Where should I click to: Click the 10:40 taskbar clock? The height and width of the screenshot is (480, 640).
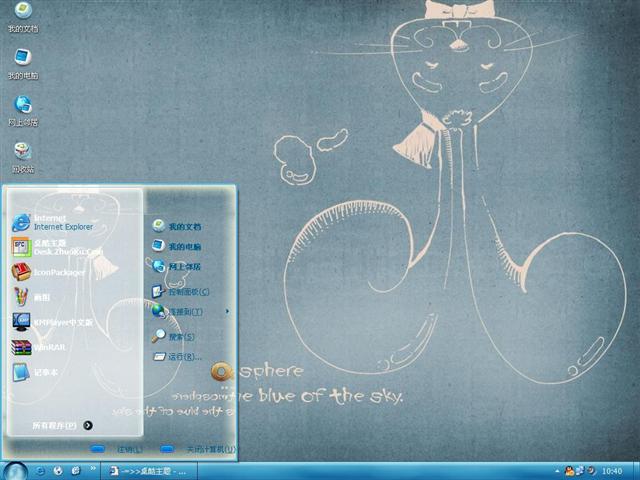612,471
